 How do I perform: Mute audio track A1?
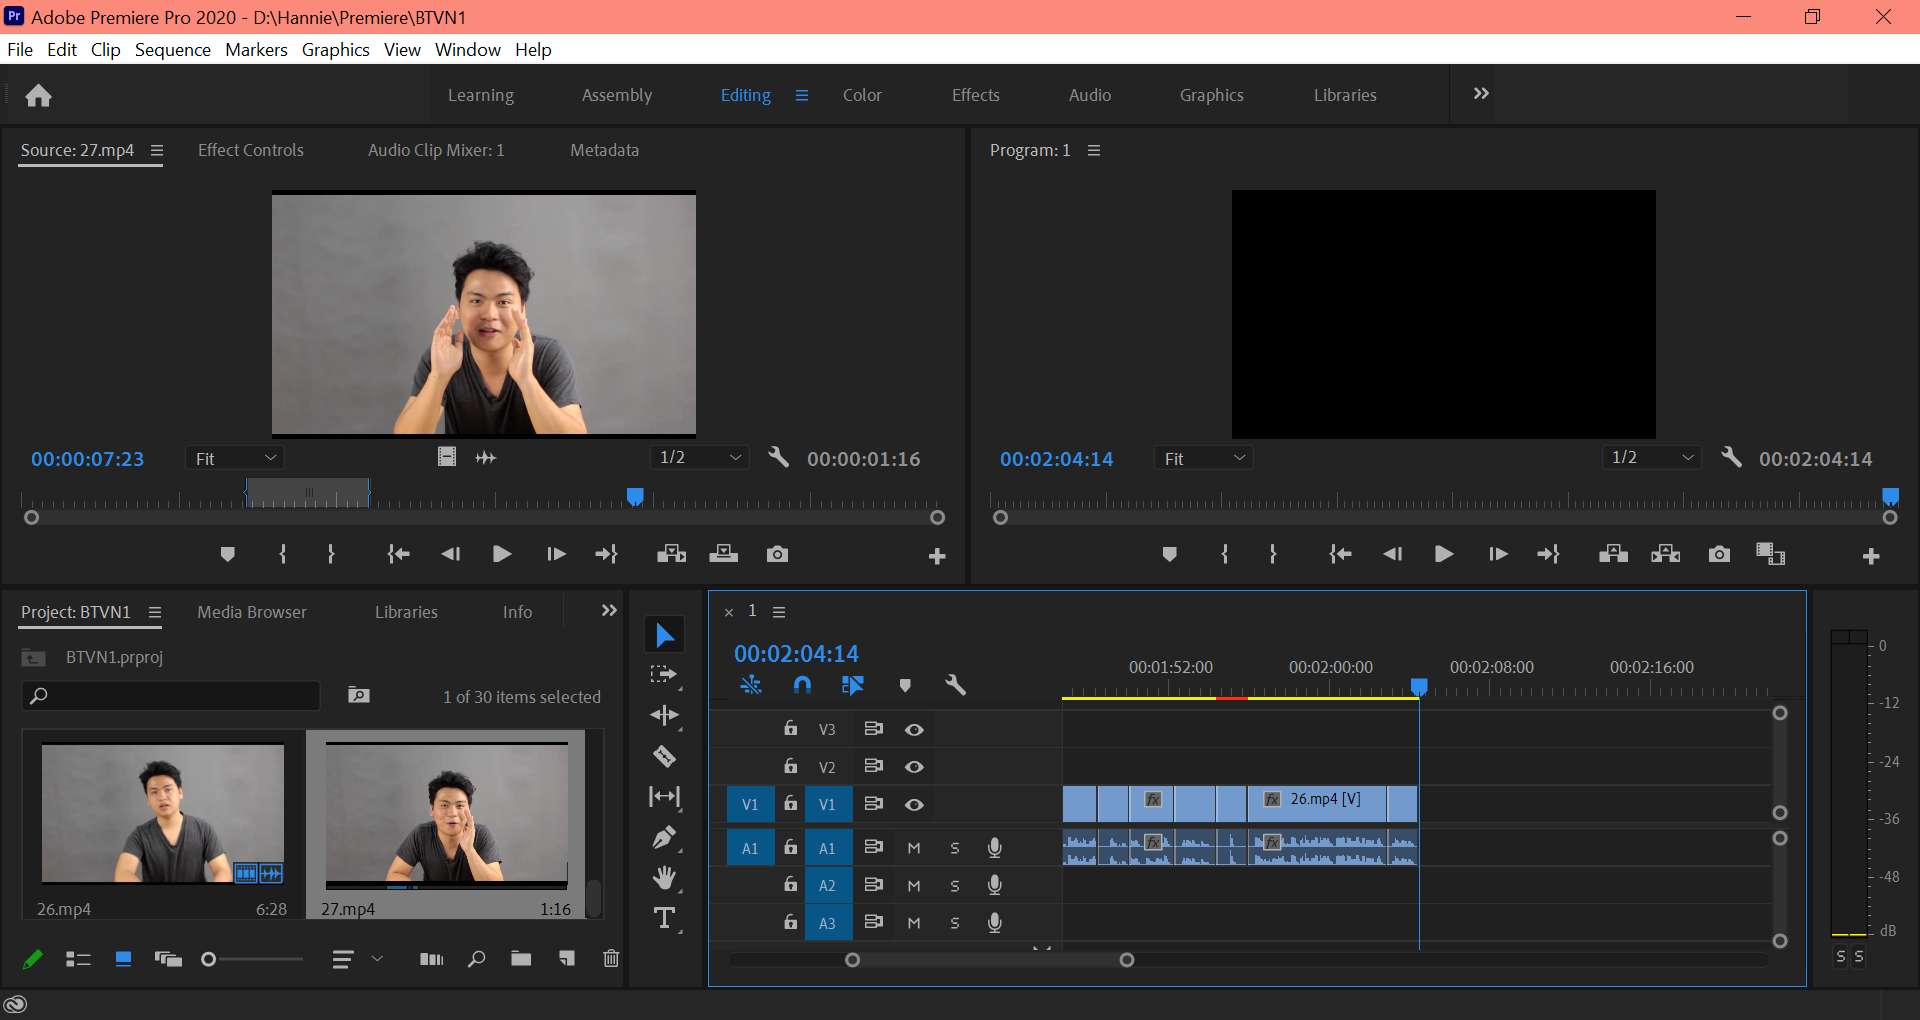[x=914, y=848]
